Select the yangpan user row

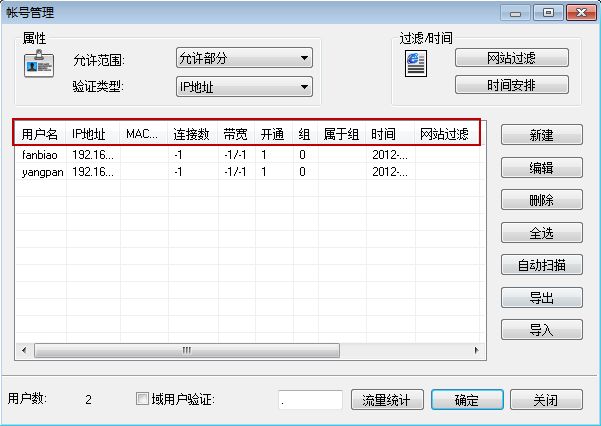(x=247, y=171)
